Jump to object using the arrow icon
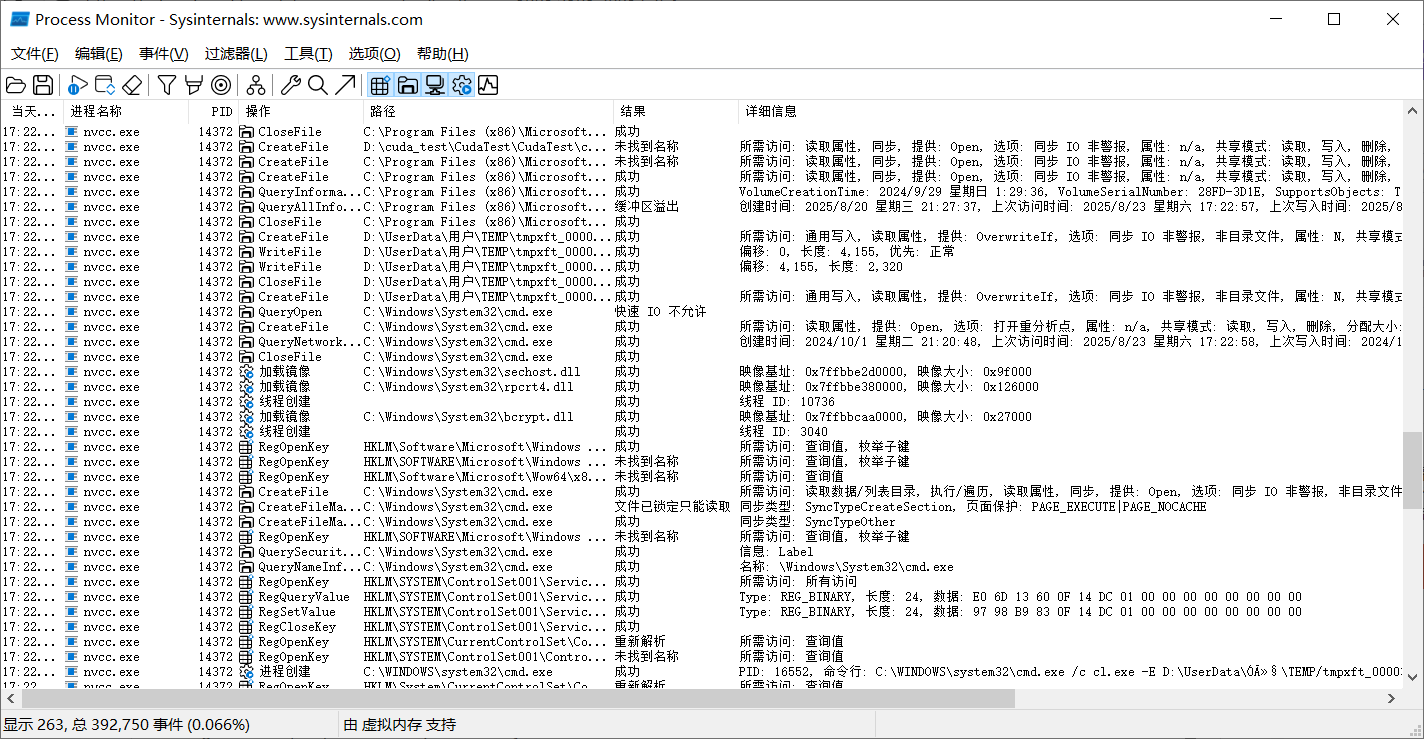 (x=345, y=85)
